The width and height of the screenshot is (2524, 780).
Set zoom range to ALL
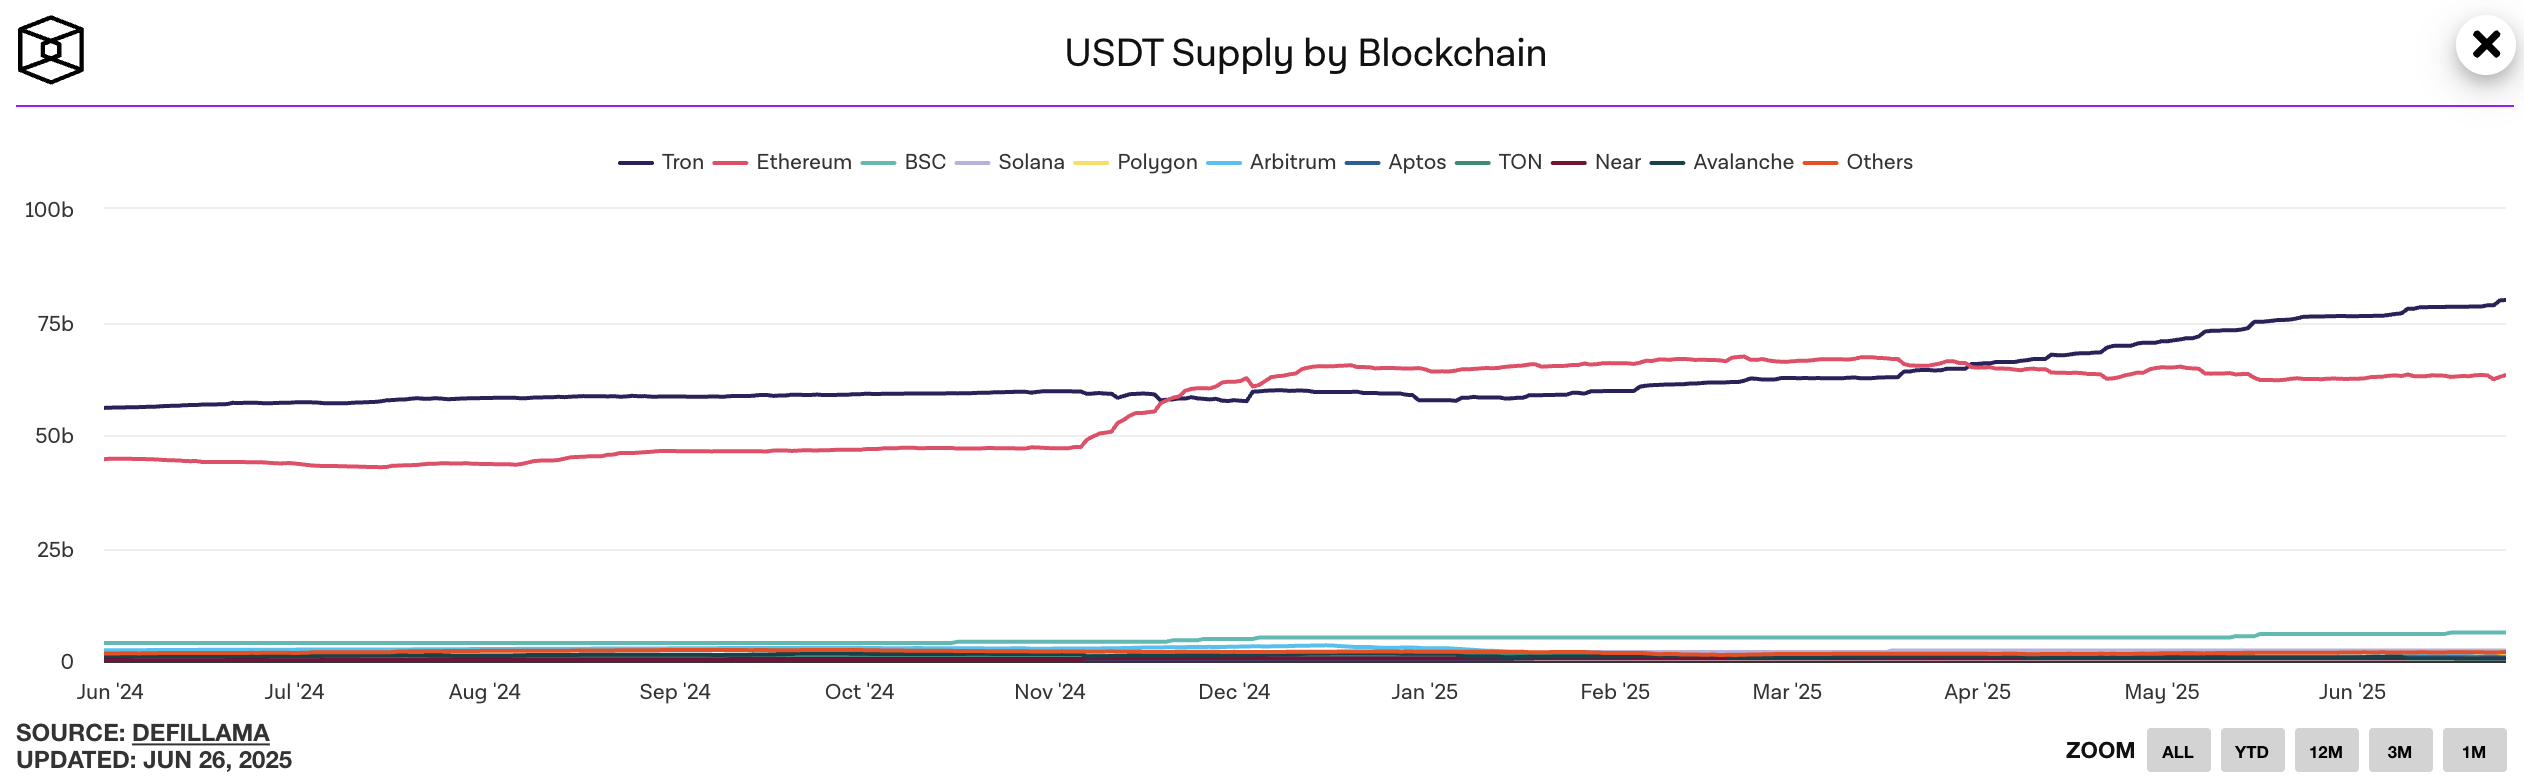(2178, 751)
